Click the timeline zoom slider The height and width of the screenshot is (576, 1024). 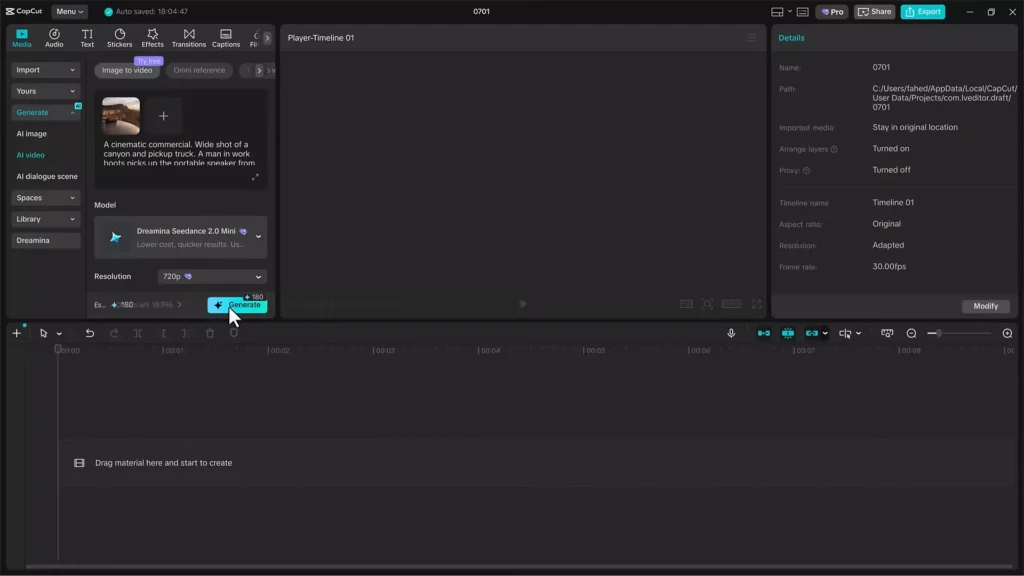(960, 334)
